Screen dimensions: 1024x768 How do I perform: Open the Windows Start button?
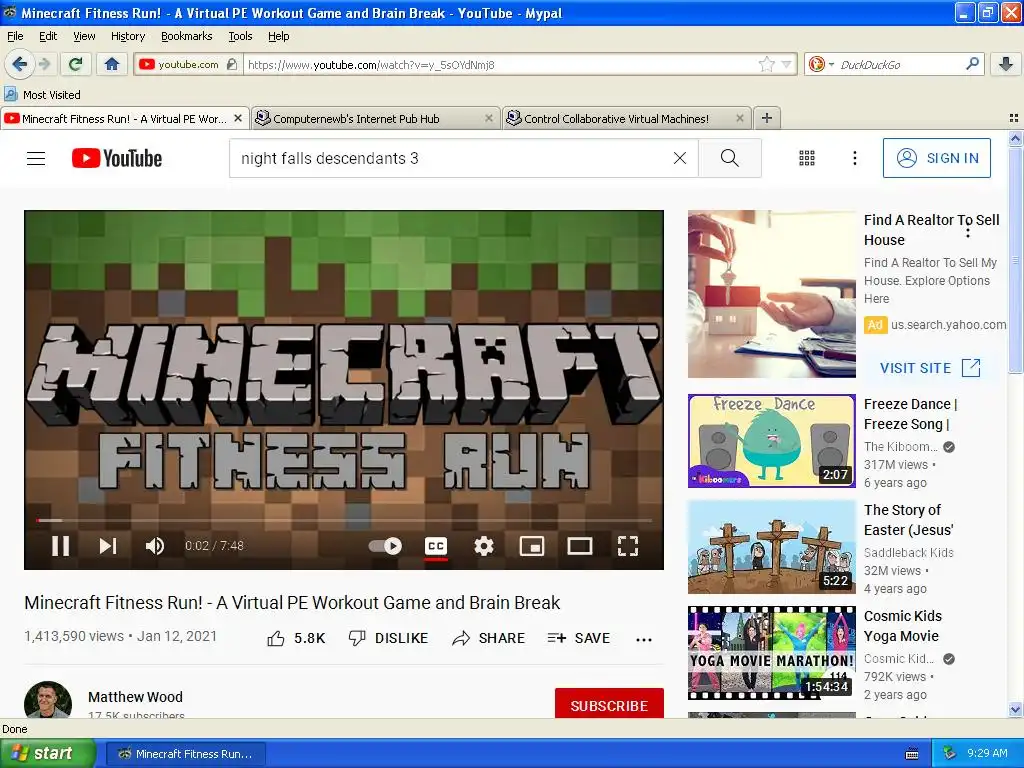pos(46,753)
